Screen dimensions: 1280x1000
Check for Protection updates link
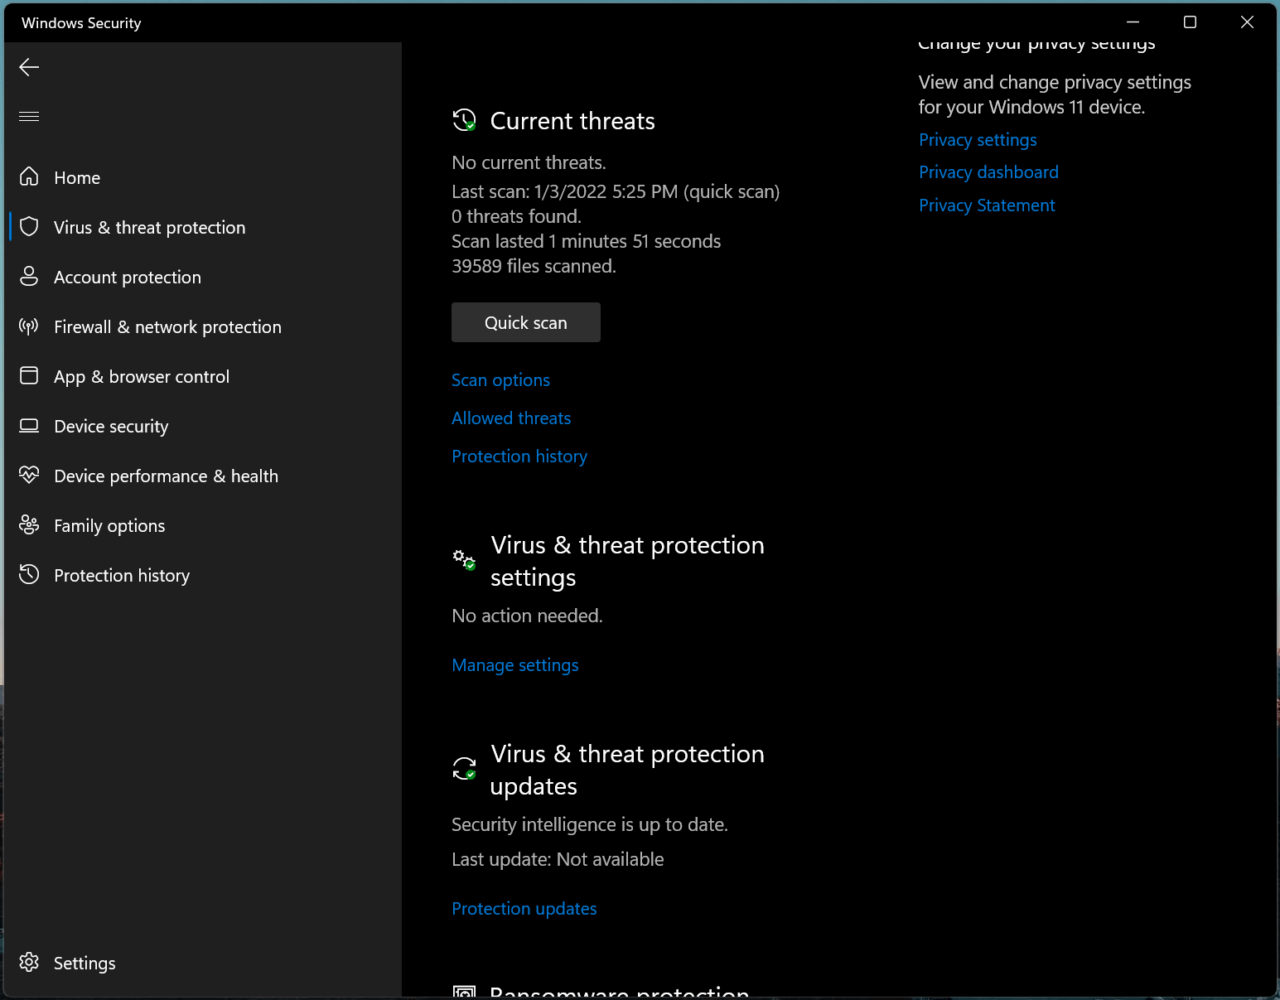pos(524,908)
